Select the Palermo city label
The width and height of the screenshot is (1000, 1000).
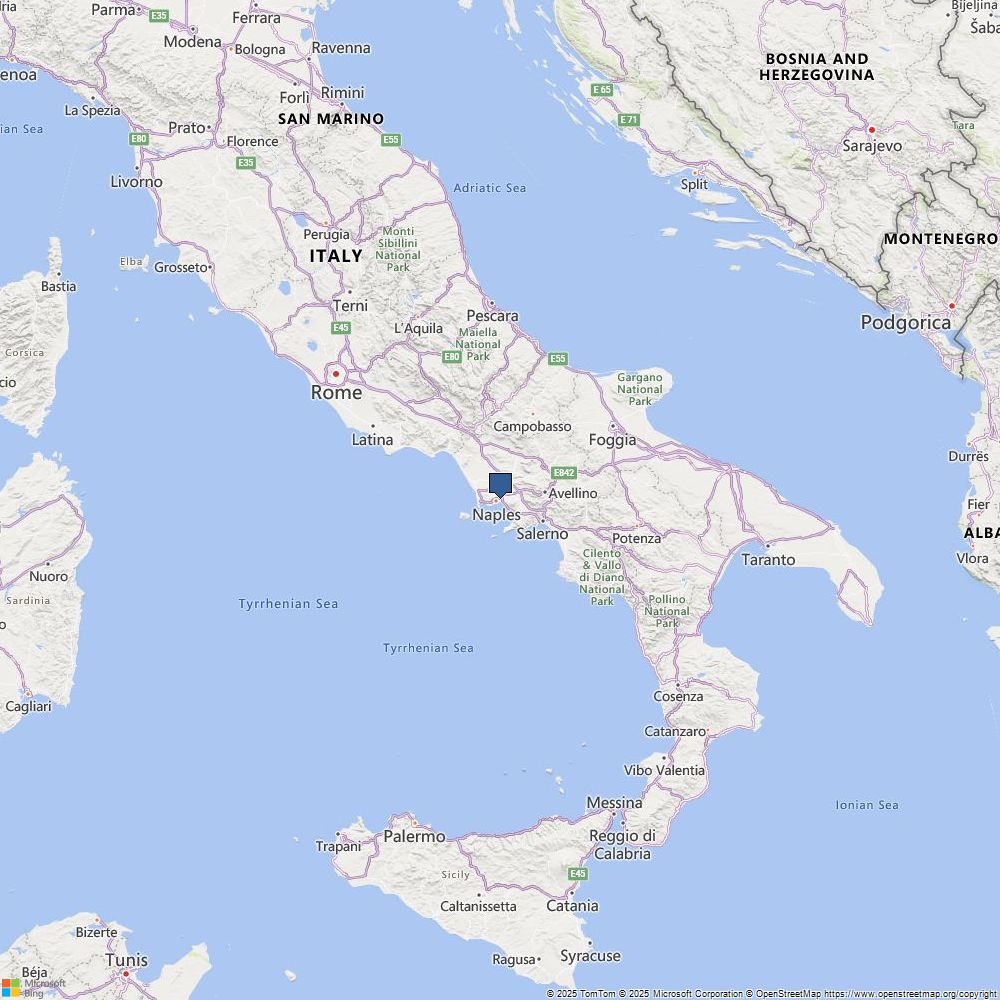[x=414, y=836]
